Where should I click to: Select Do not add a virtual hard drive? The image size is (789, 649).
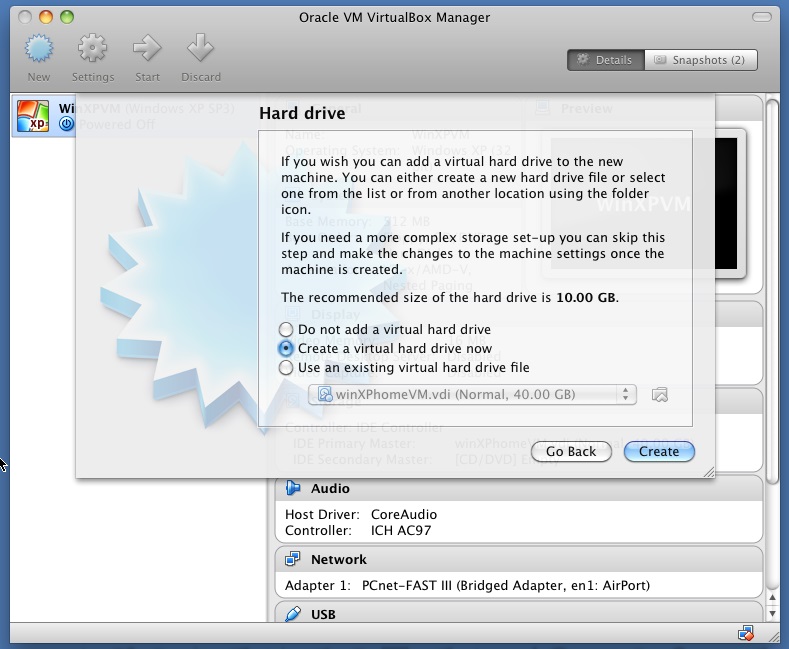[x=286, y=330]
